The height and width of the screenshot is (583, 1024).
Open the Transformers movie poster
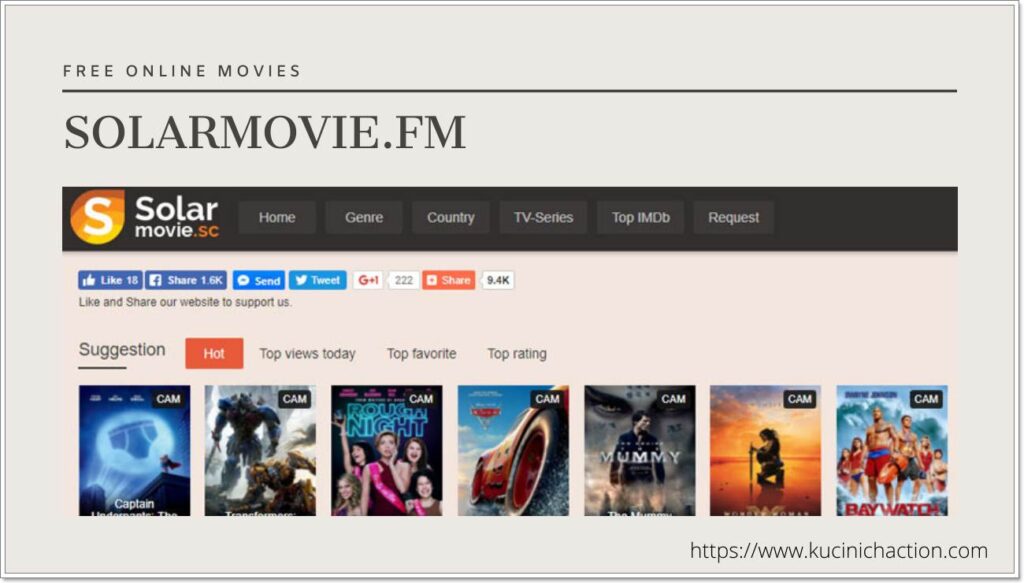pyautogui.click(x=260, y=450)
